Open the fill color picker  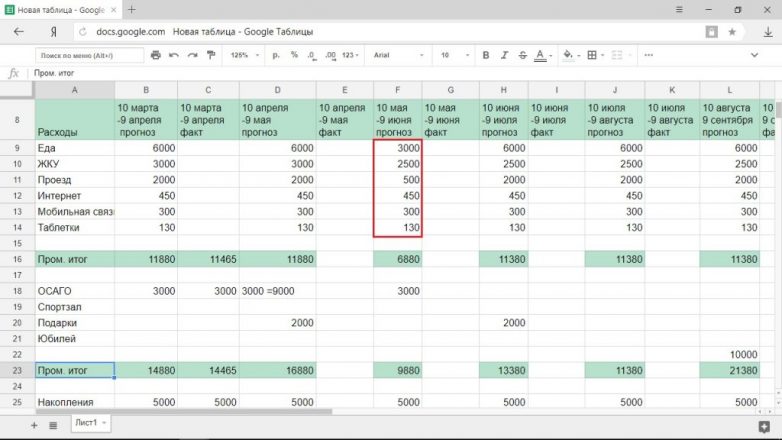coord(568,55)
